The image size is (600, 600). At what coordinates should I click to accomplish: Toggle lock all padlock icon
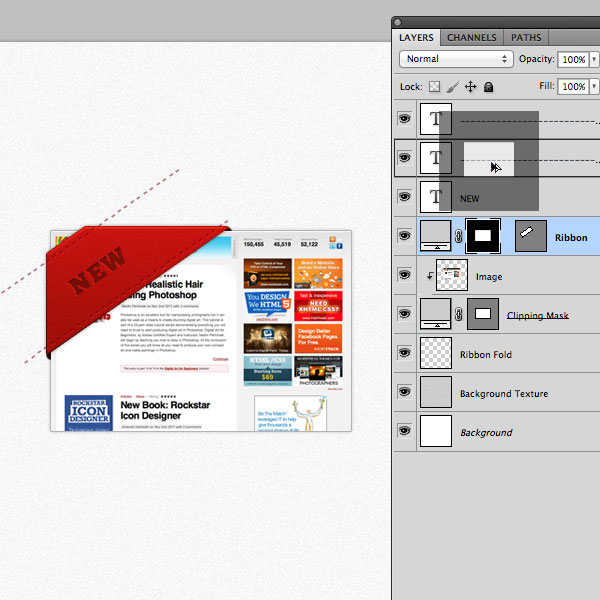click(x=488, y=87)
